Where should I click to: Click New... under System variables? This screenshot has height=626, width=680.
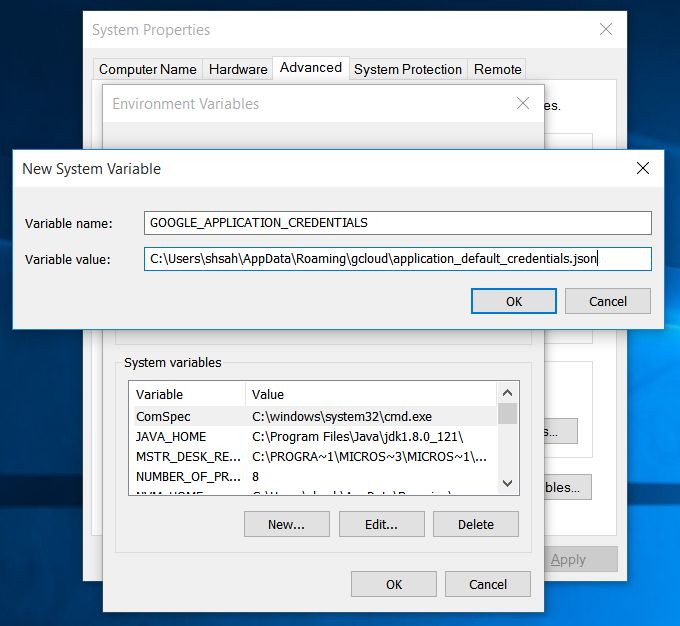287,524
